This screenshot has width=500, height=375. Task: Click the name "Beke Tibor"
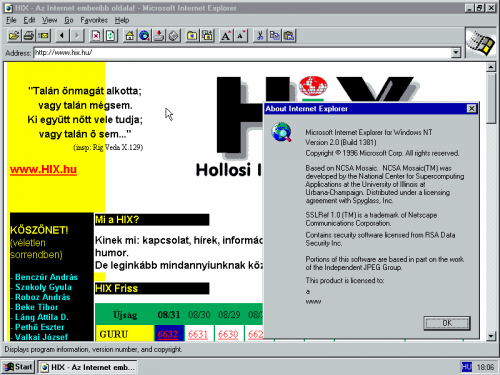pyautogui.click(x=36, y=307)
